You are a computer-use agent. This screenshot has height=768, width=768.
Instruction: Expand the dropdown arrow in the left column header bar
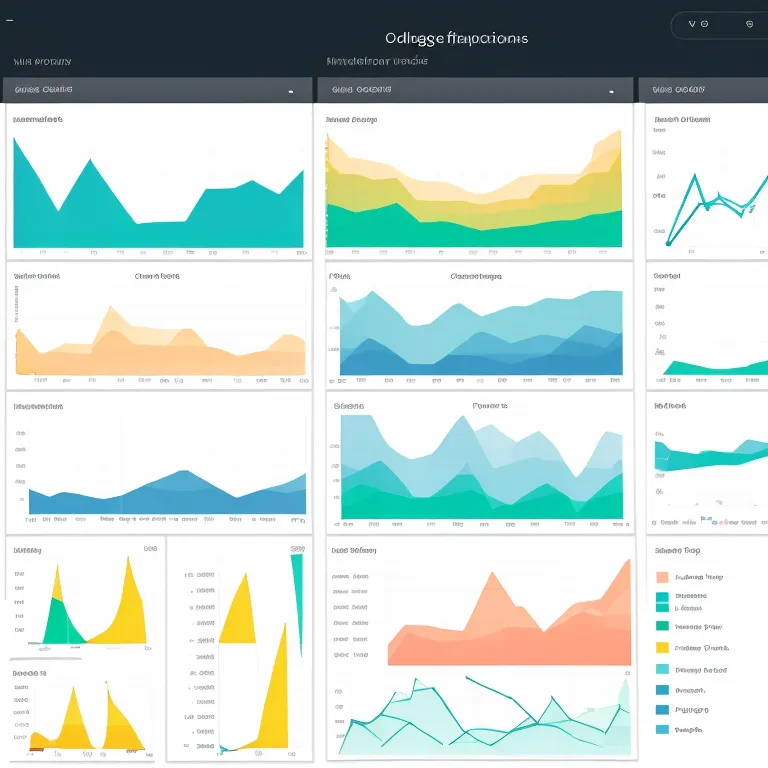(291, 91)
